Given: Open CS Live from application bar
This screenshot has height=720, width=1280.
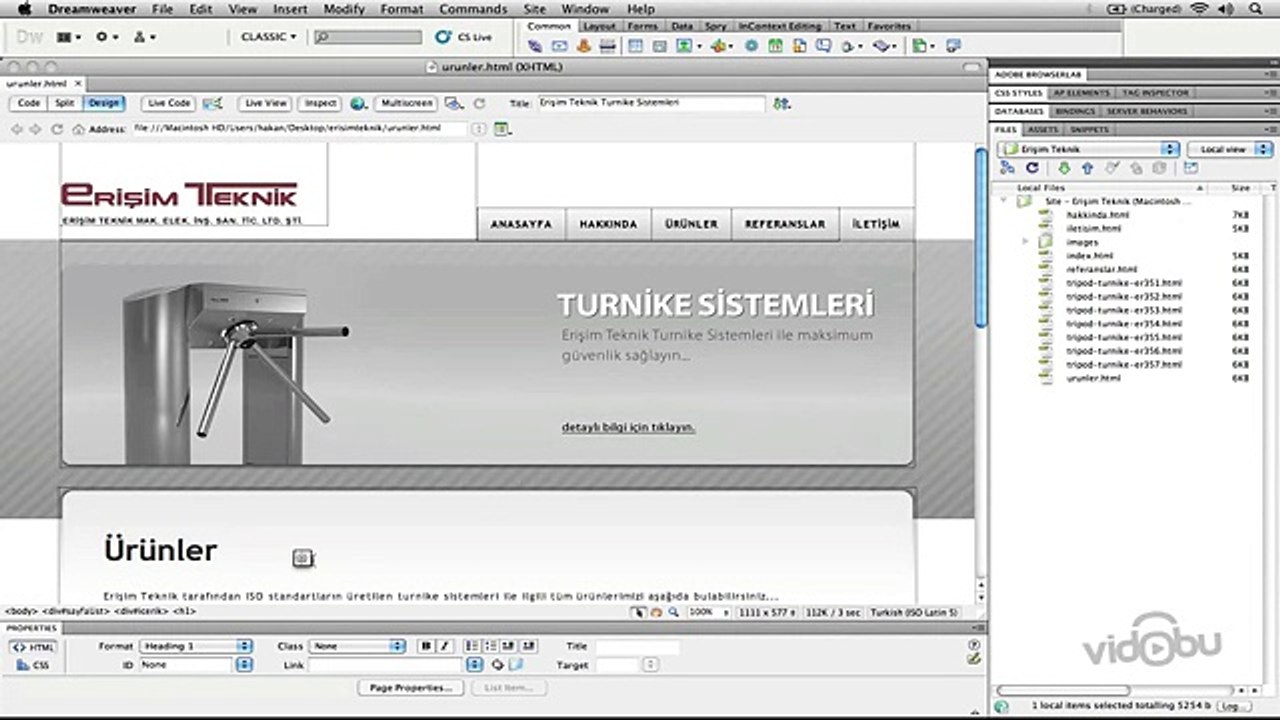Looking at the screenshot, I should coord(464,37).
